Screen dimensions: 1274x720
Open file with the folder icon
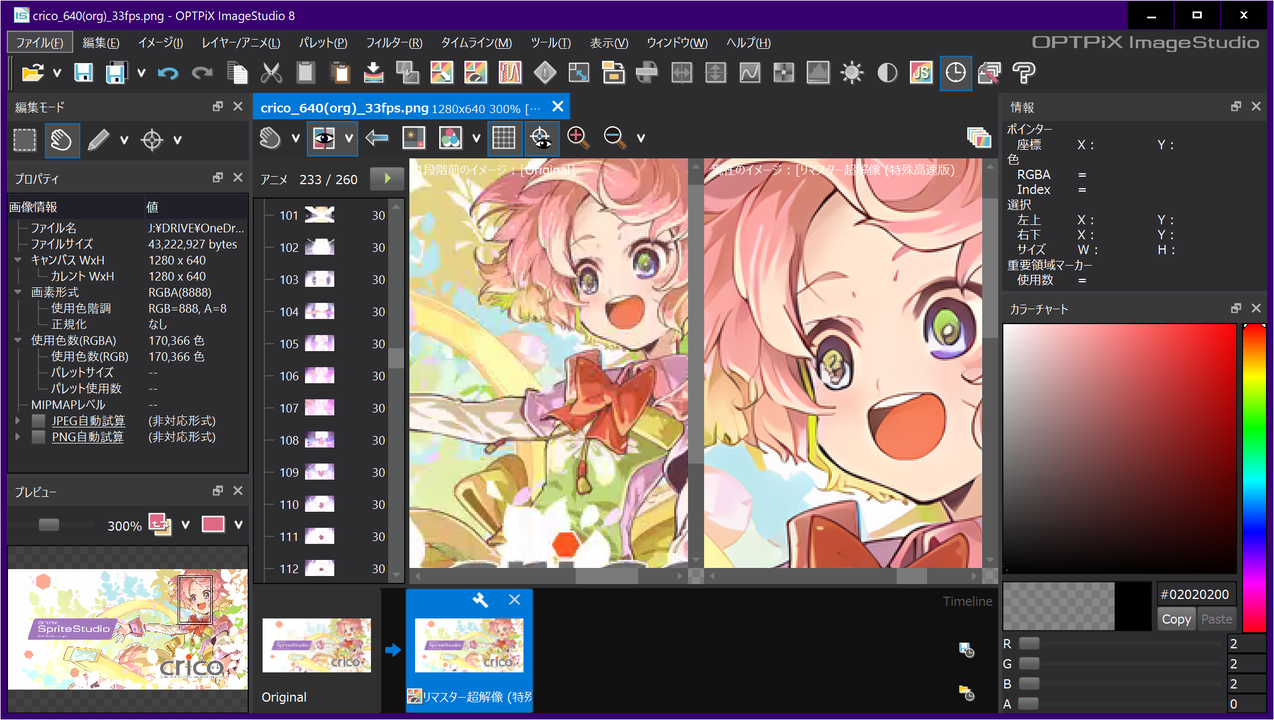tap(33, 72)
